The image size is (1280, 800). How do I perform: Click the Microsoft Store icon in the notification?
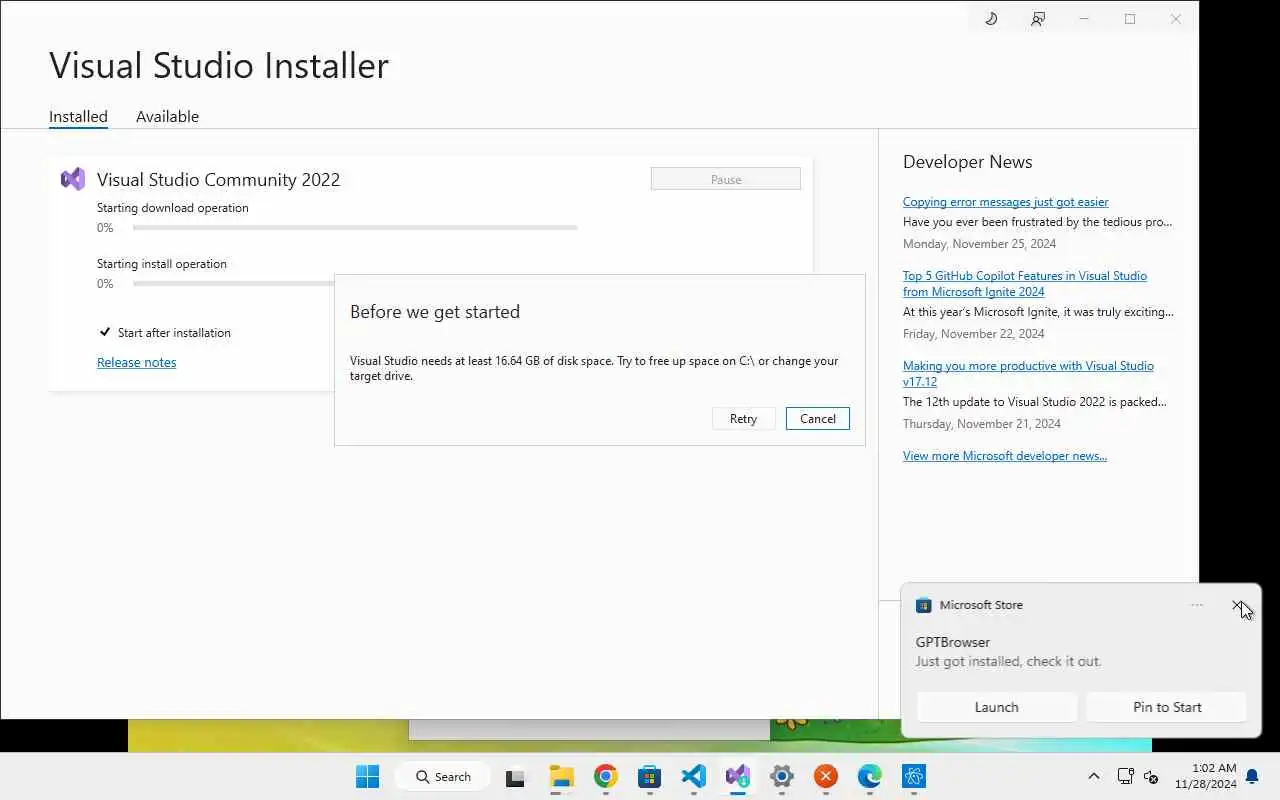pyautogui.click(x=924, y=605)
